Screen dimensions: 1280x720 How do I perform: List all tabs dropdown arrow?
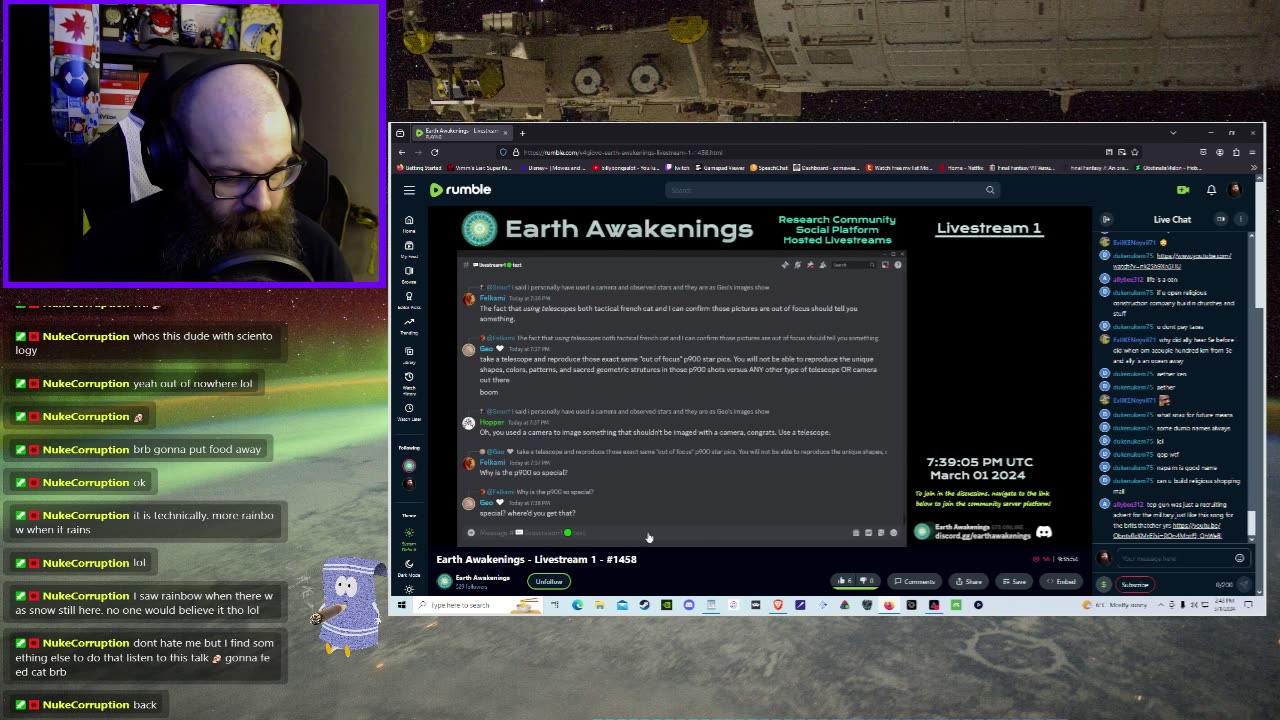pyautogui.click(x=1173, y=132)
